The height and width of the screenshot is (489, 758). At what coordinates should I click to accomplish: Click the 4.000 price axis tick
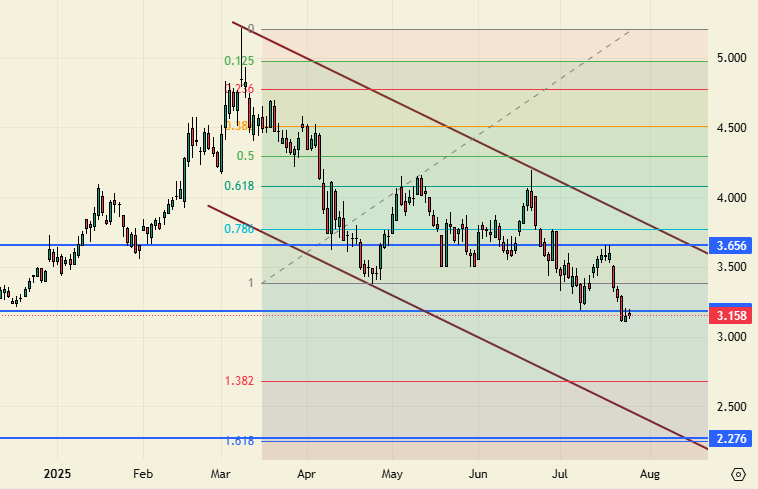click(x=731, y=198)
